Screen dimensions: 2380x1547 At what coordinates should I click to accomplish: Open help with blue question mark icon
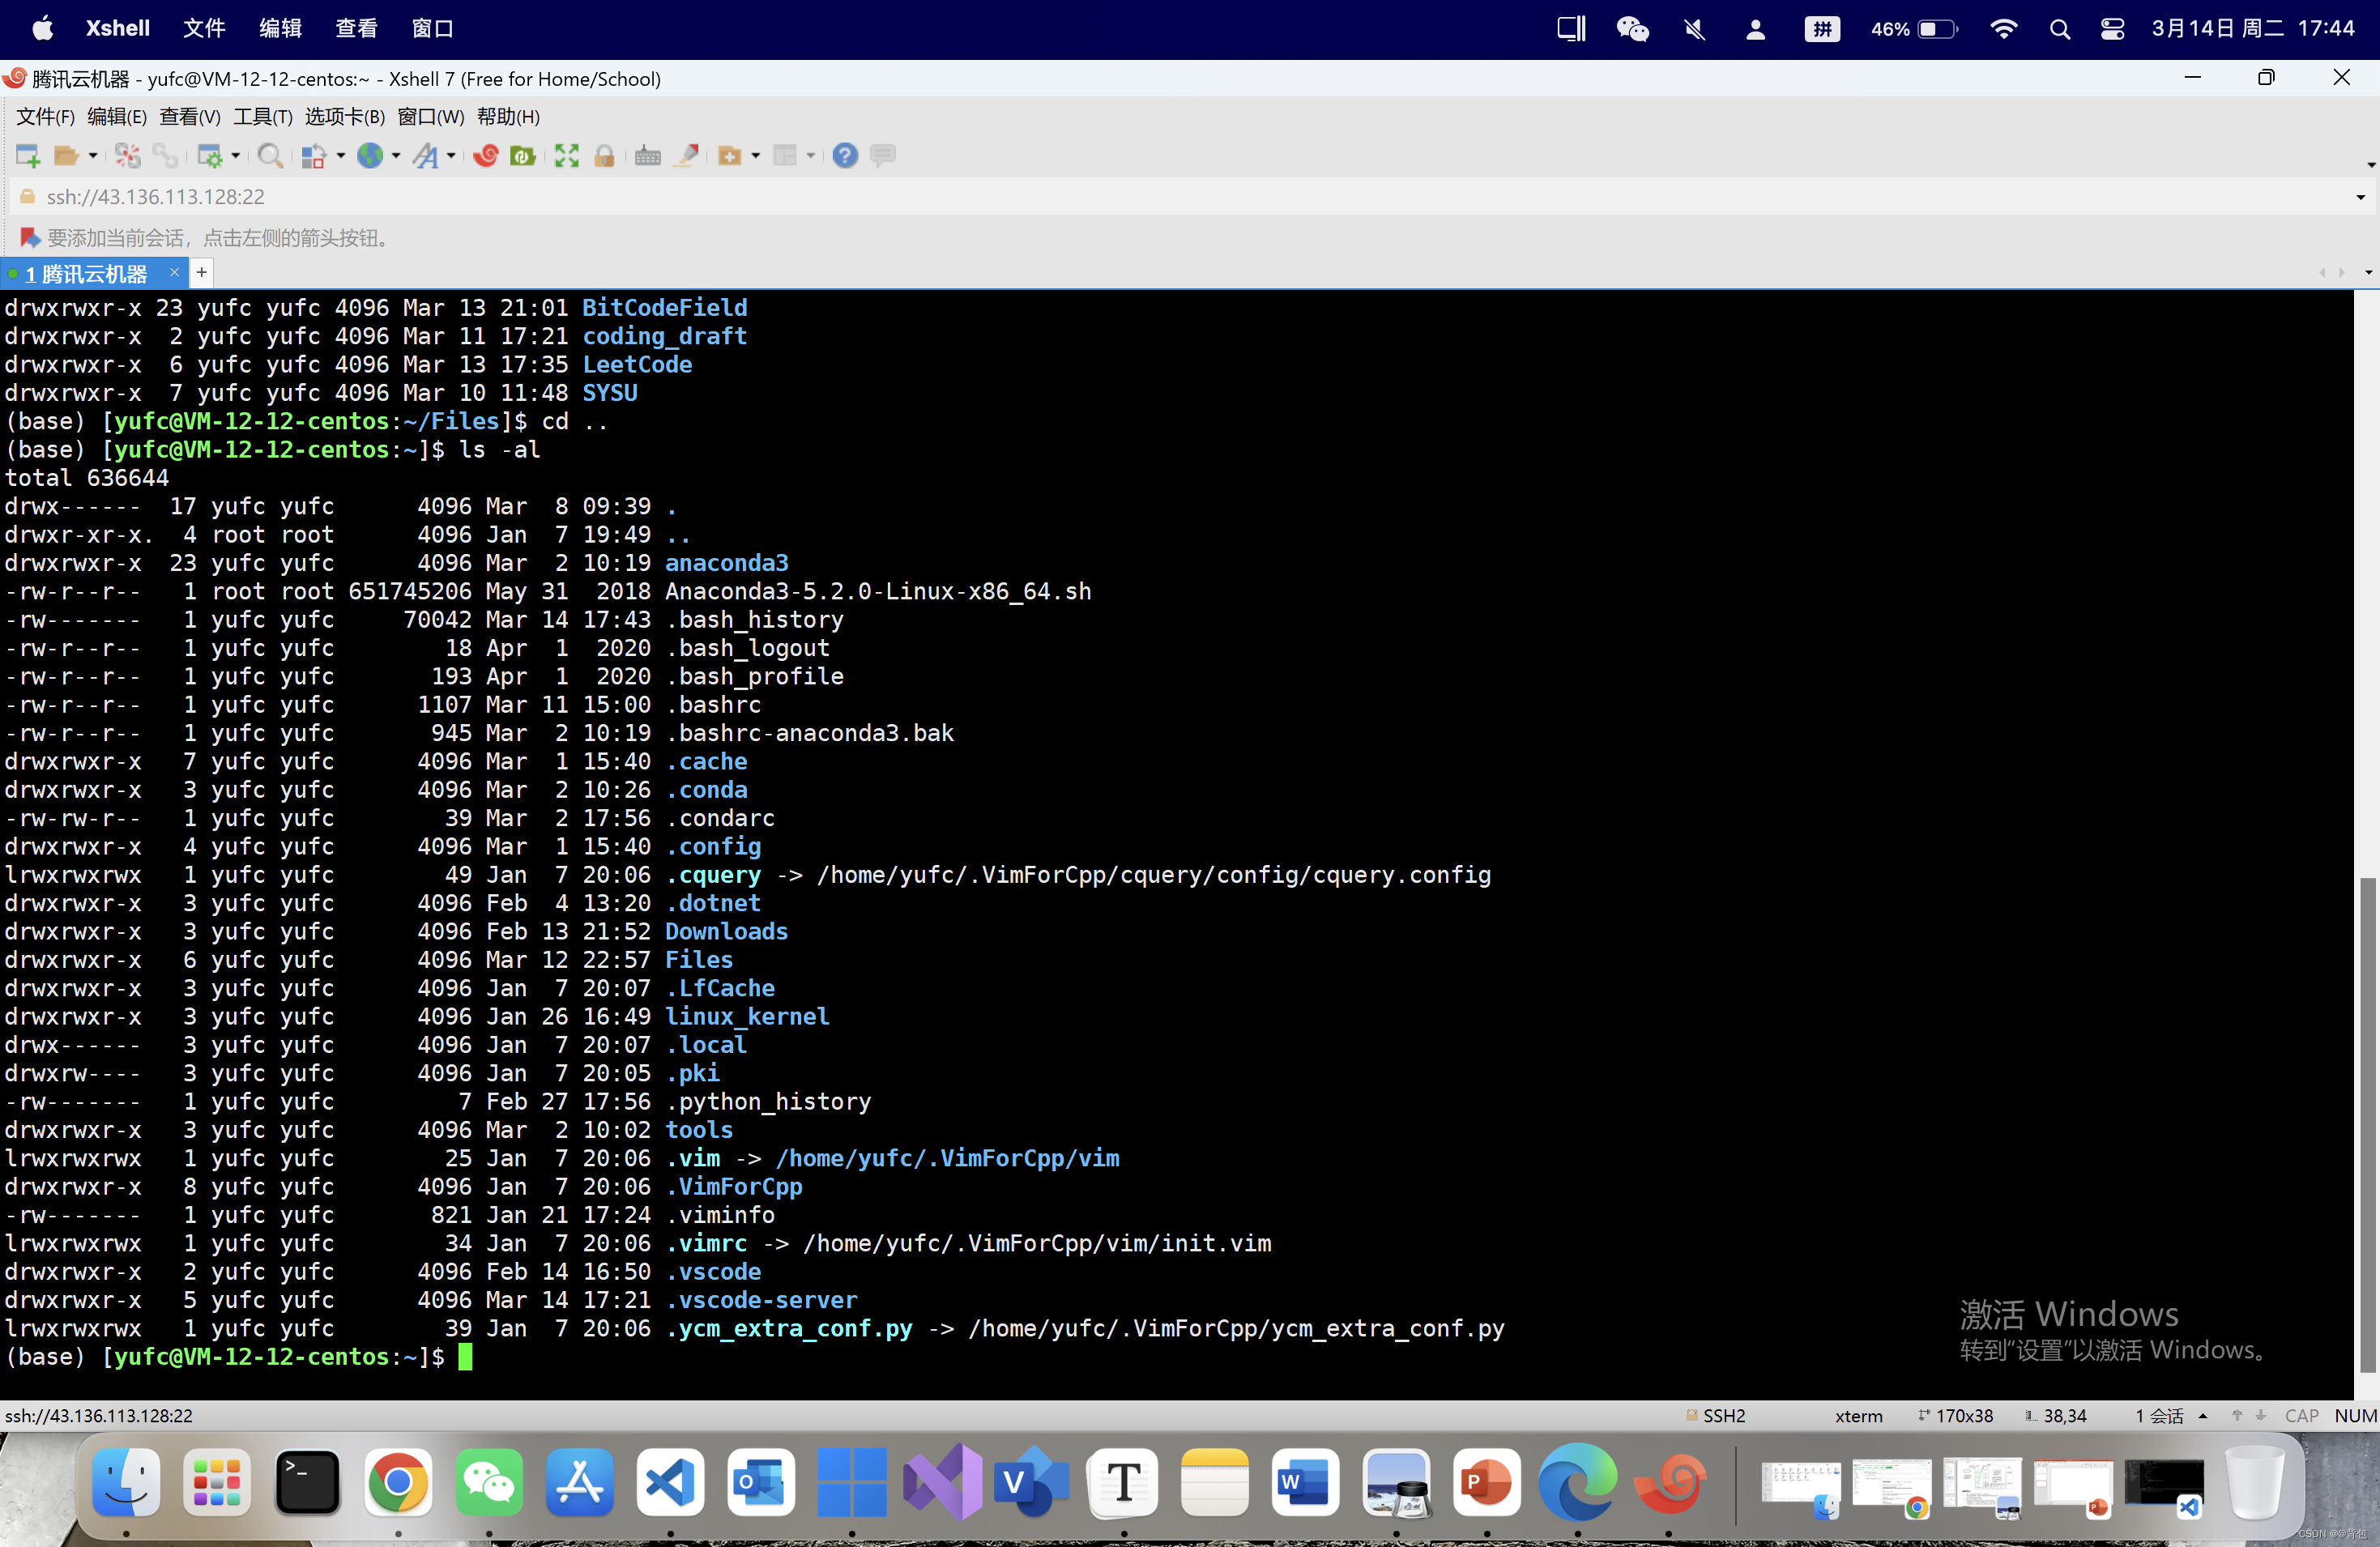pos(845,155)
